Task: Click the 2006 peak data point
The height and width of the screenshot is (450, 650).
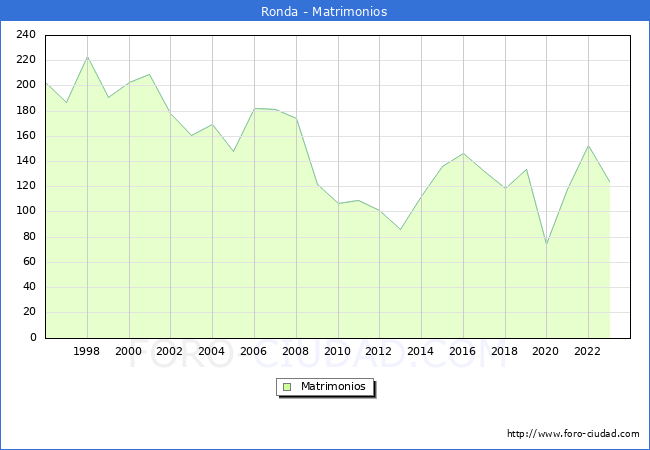Action: [255, 109]
